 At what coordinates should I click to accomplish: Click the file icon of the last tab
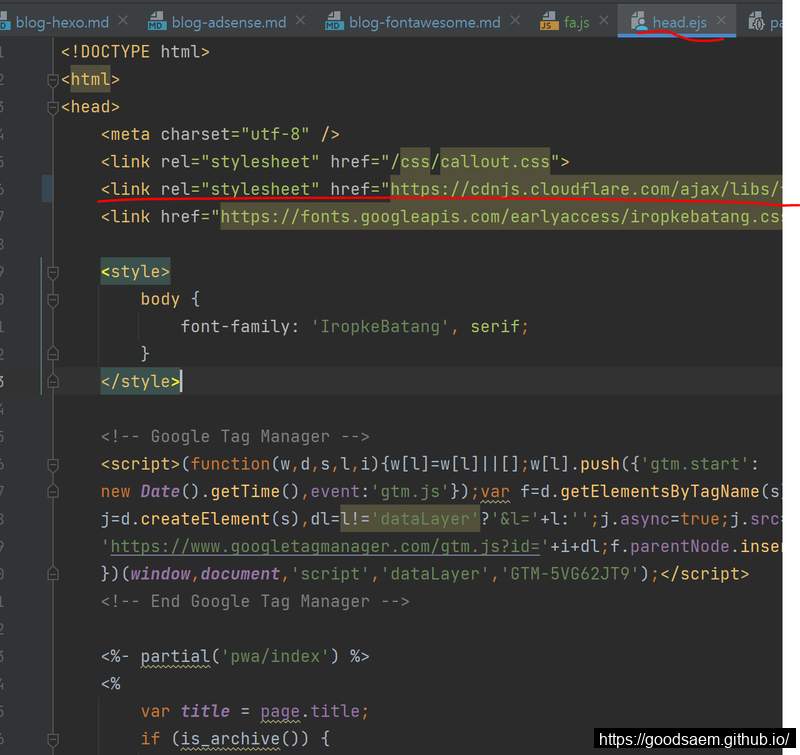point(756,21)
